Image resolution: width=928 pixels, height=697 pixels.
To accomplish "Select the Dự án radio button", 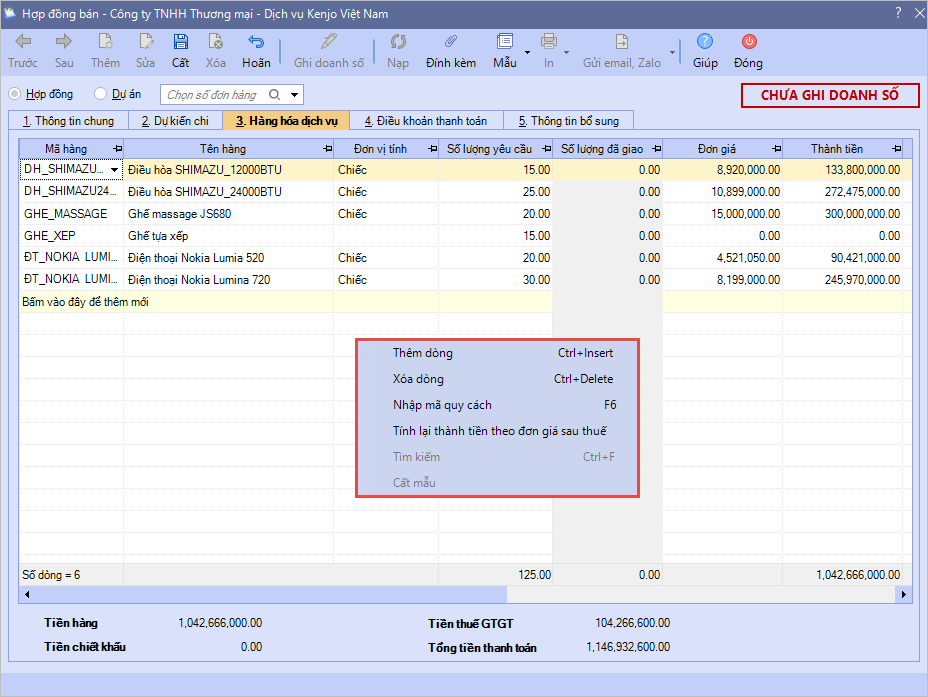I will [100, 94].
